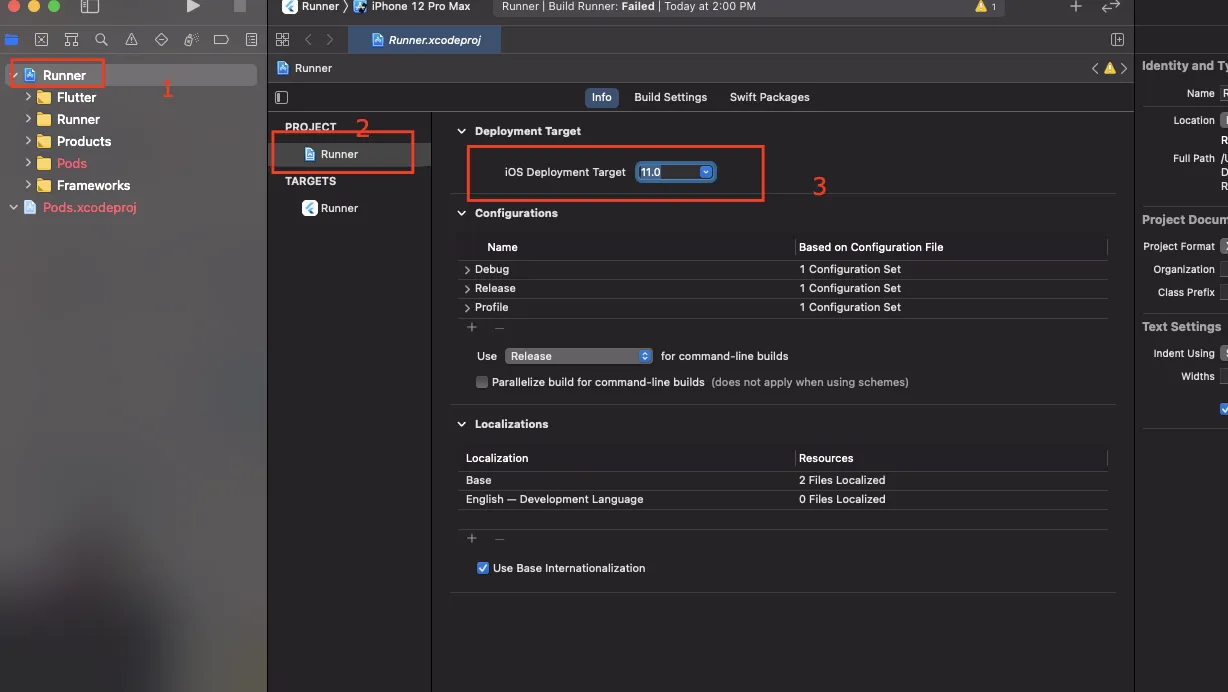The image size is (1228, 692).
Task: Add a localization with plus button
Action: pyautogui.click(x=472, y=538)
